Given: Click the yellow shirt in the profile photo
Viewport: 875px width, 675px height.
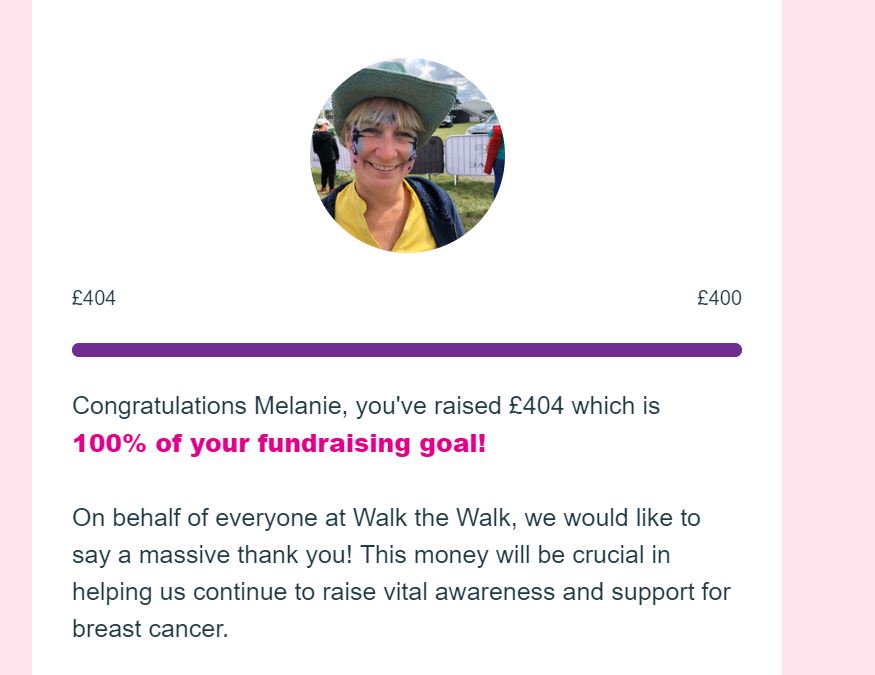Looking at the screenshot, I should point(385,218).
